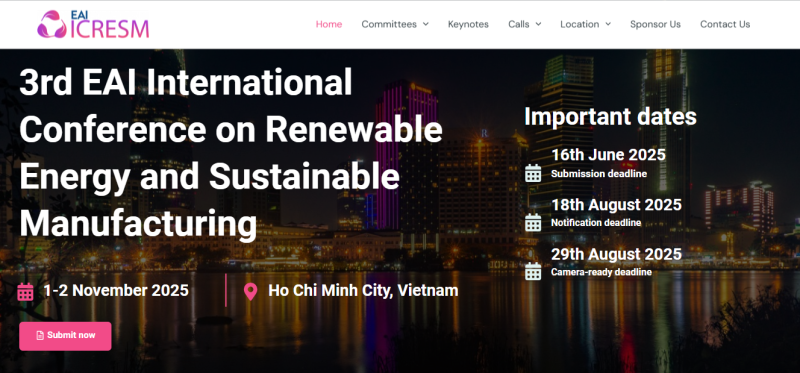Open the Home menu item

pos(329,24)
